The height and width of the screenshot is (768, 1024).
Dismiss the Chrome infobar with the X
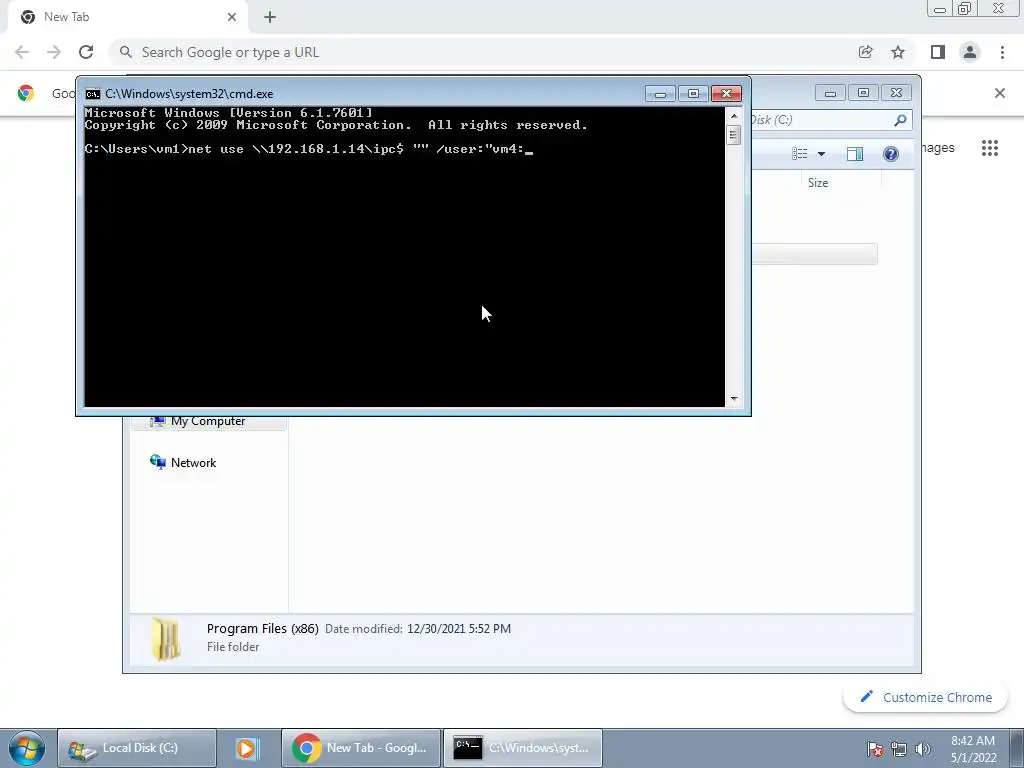(1000, 93)
